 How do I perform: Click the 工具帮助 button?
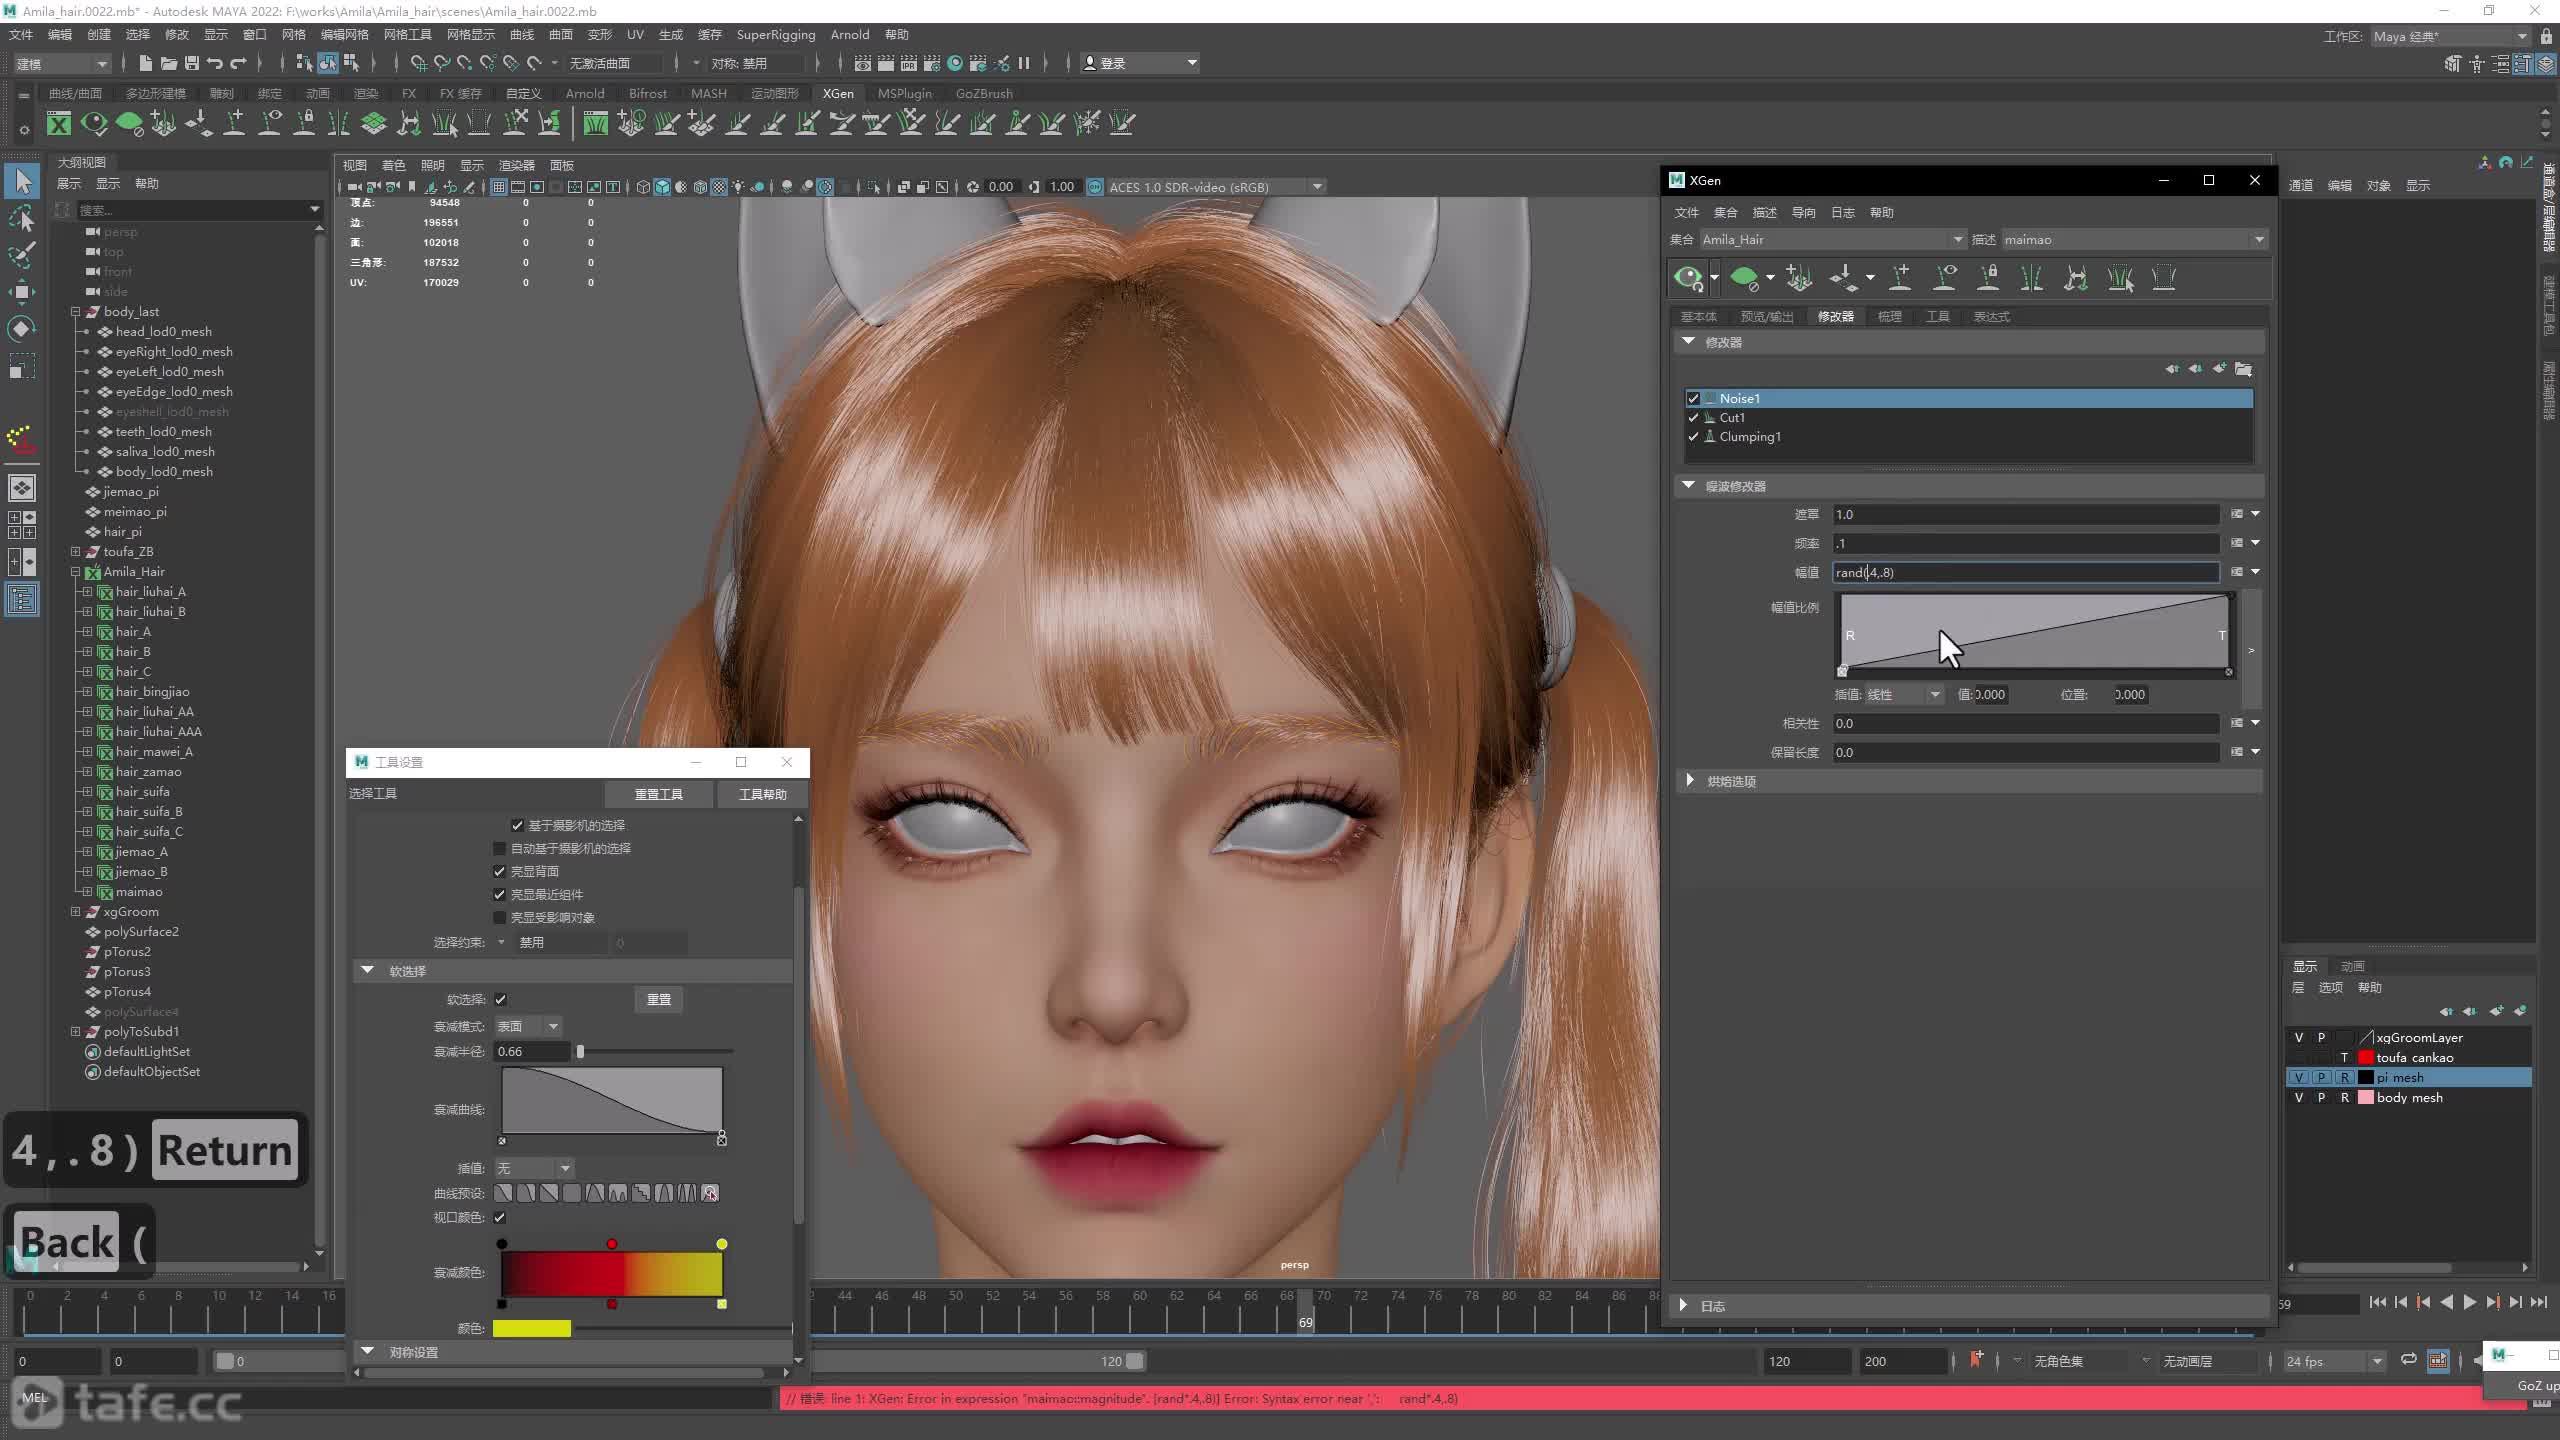[x=762, y=794]
